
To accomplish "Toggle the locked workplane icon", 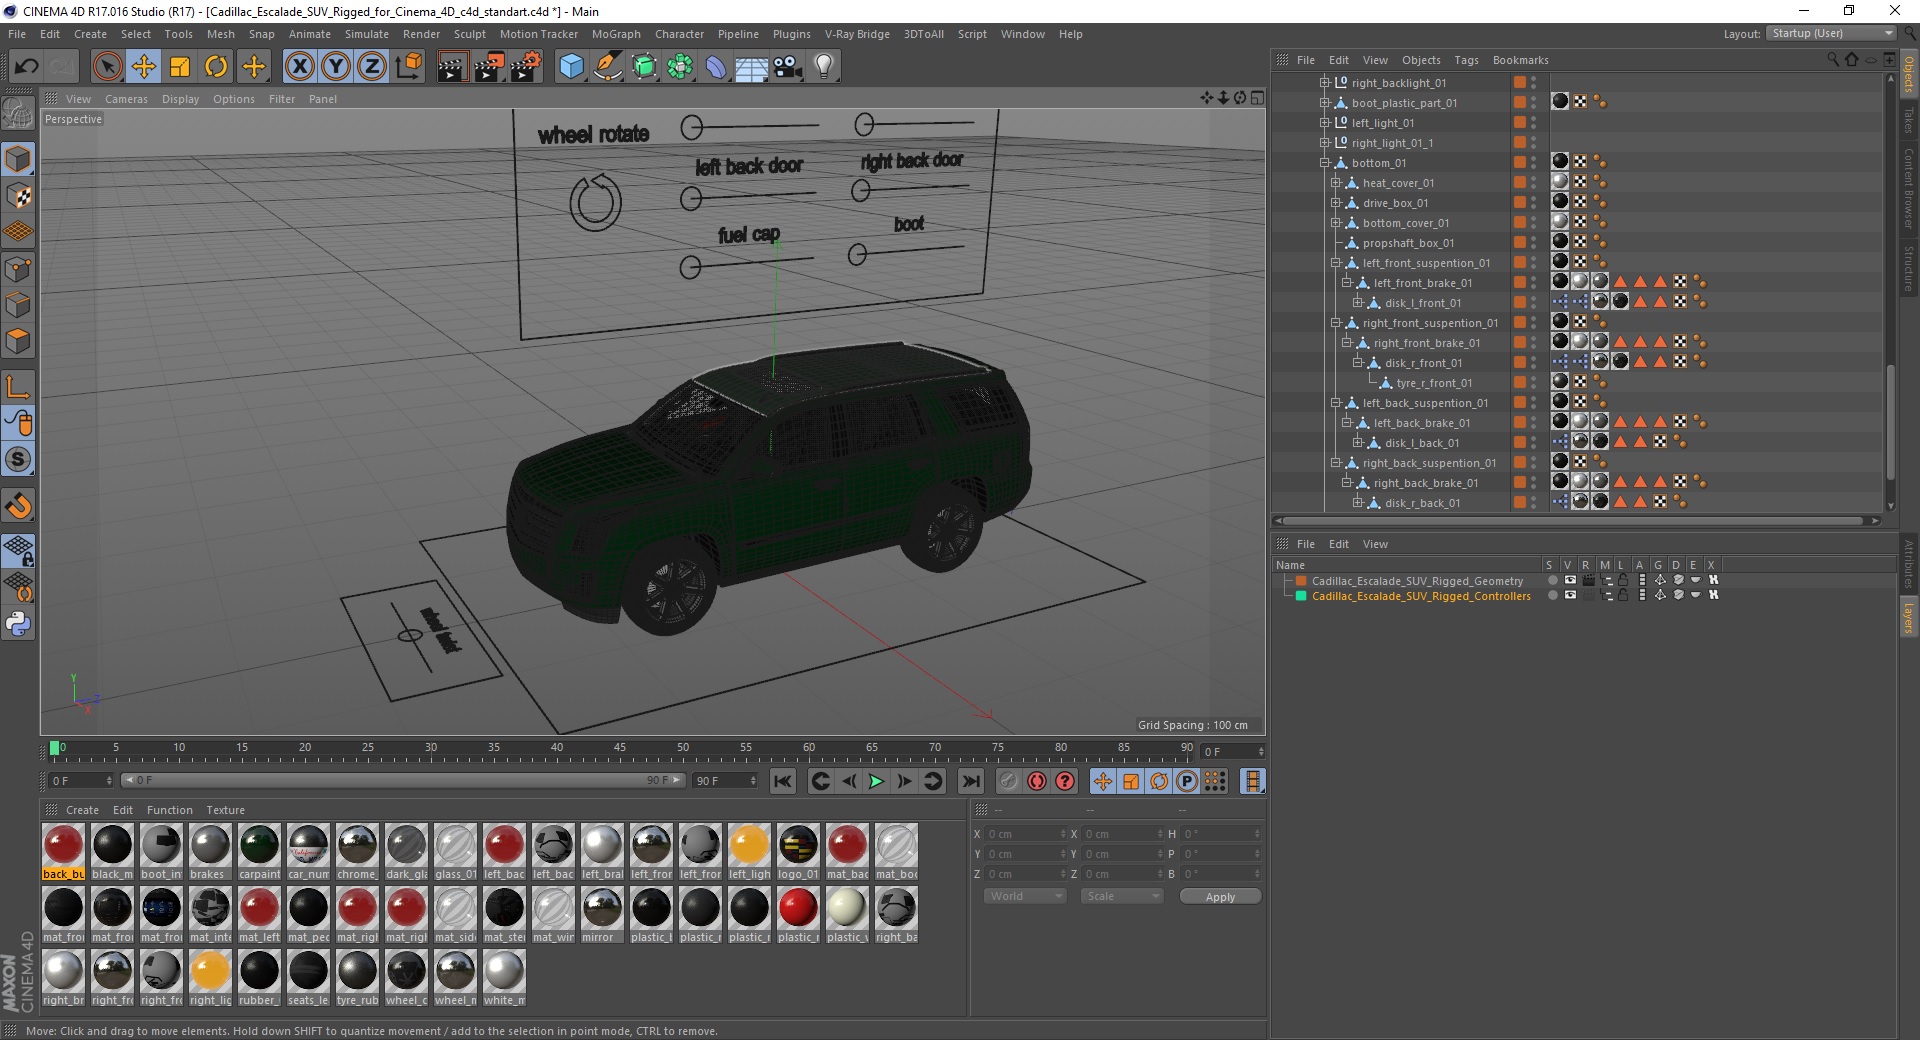I will 18,550.
